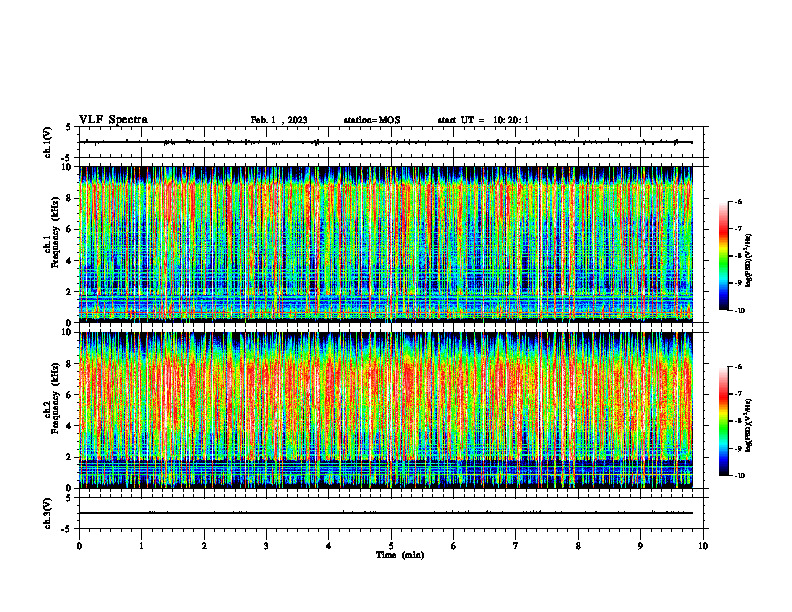Screen dimensions: 792x612
Task: Click the "4" kHz tick on ch.1 frequency axis
Action: coord(70,261)
